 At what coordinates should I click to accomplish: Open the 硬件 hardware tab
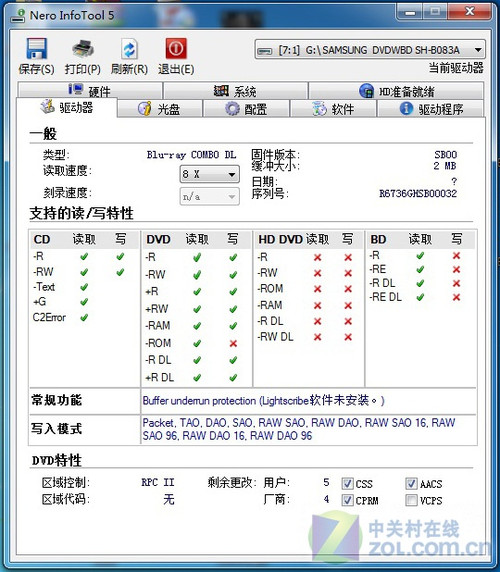90,90
